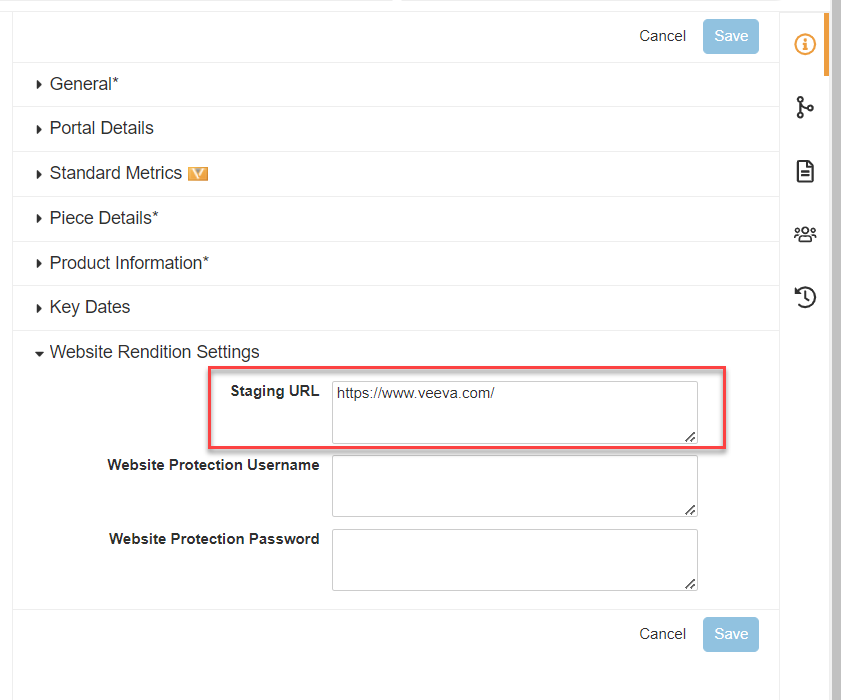Open the information panel icon
The image size is (841, 700).
[x=805, y=44]
